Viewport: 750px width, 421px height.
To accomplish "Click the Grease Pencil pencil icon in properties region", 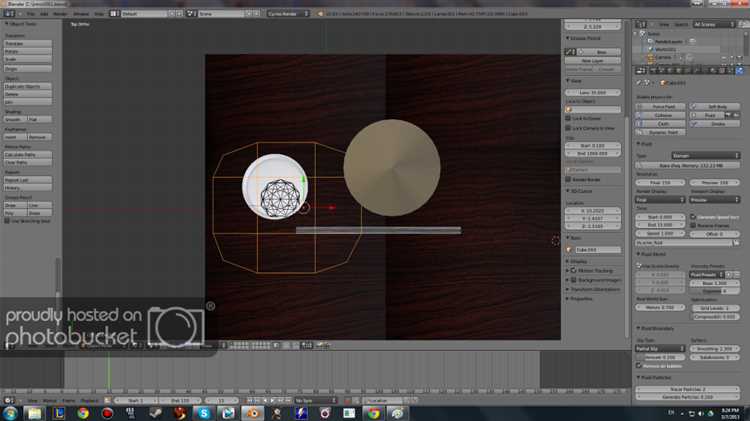I will coord(570,52).
